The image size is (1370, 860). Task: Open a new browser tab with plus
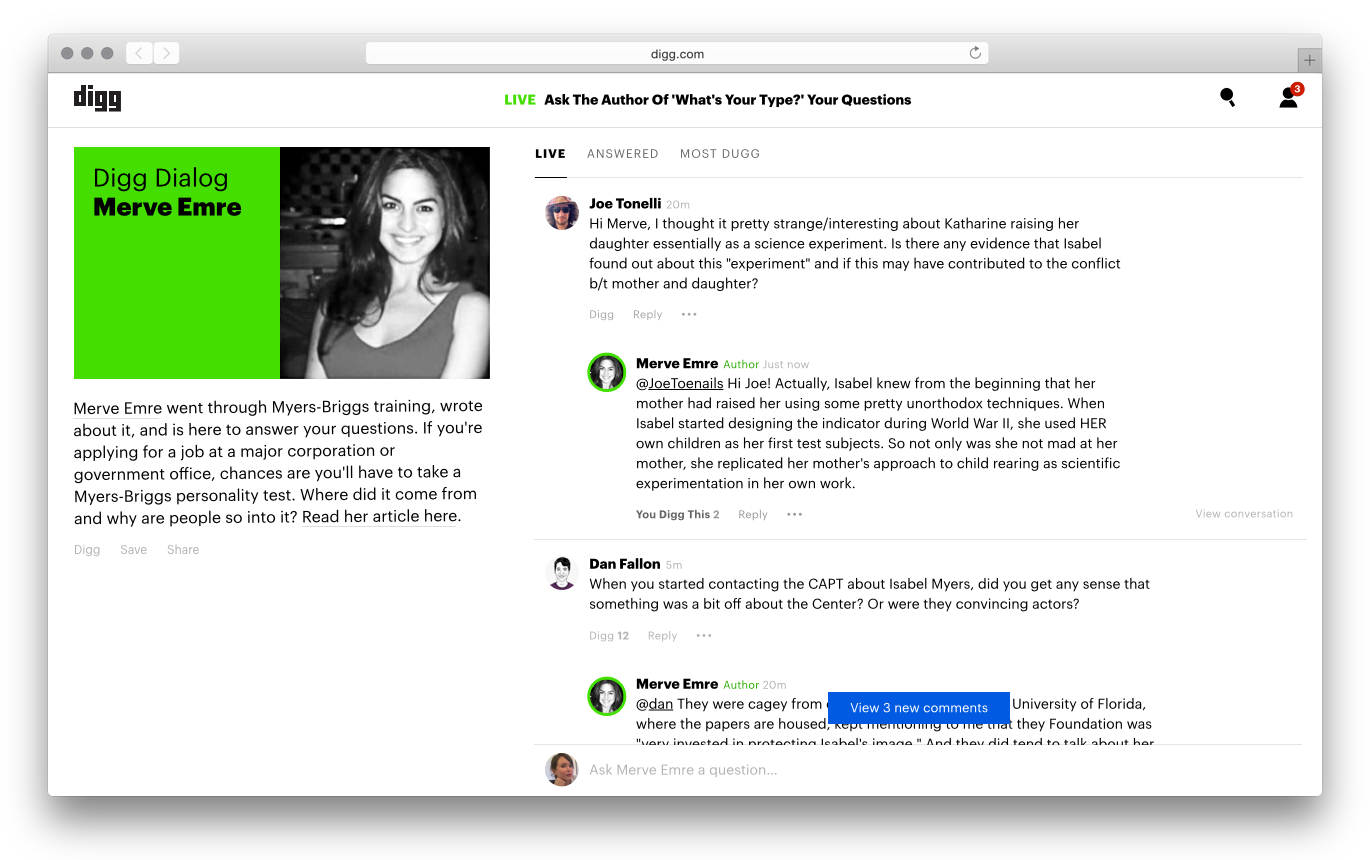click(x=1309, y=60)
